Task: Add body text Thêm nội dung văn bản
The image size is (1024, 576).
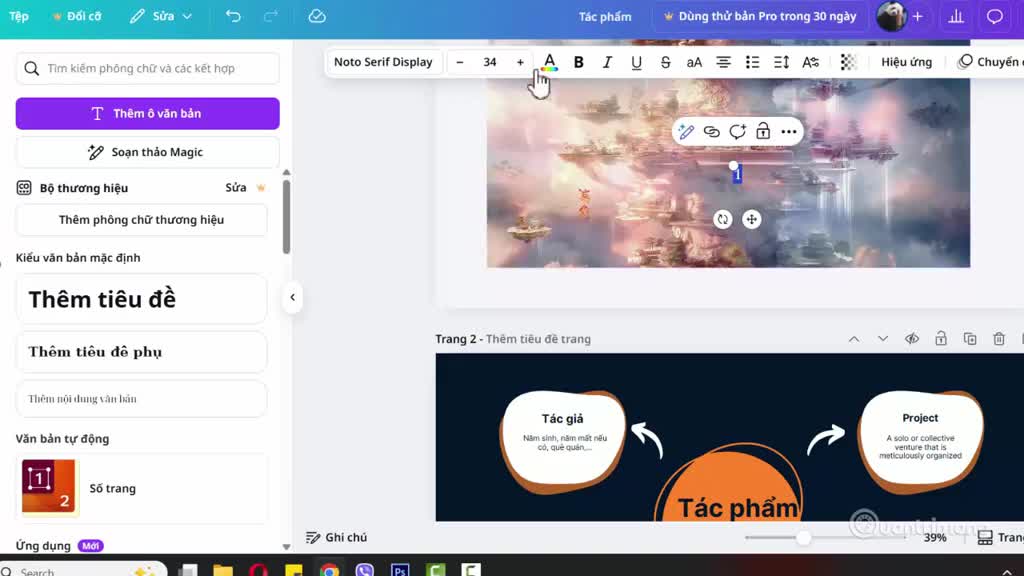Action: click(142, 399)
